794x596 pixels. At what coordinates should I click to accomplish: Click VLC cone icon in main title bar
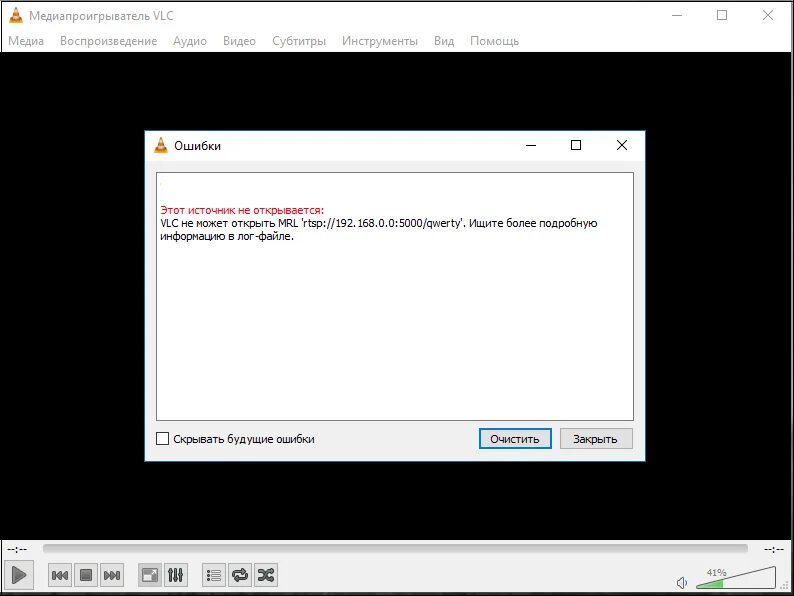click(x=16, y=16)
